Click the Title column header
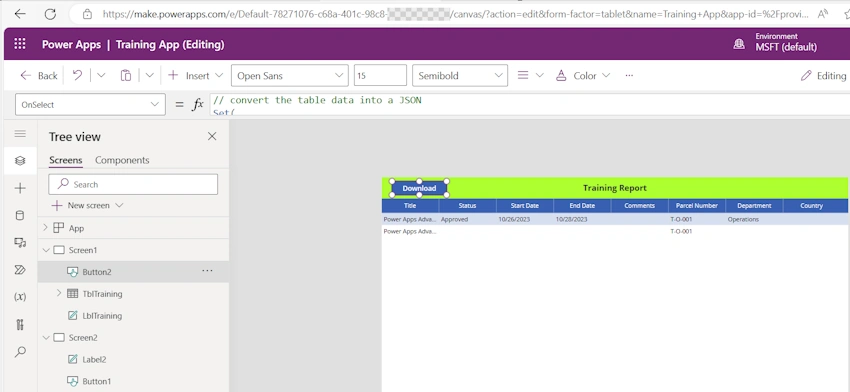 pyautogui.click(x=410, y=205)
